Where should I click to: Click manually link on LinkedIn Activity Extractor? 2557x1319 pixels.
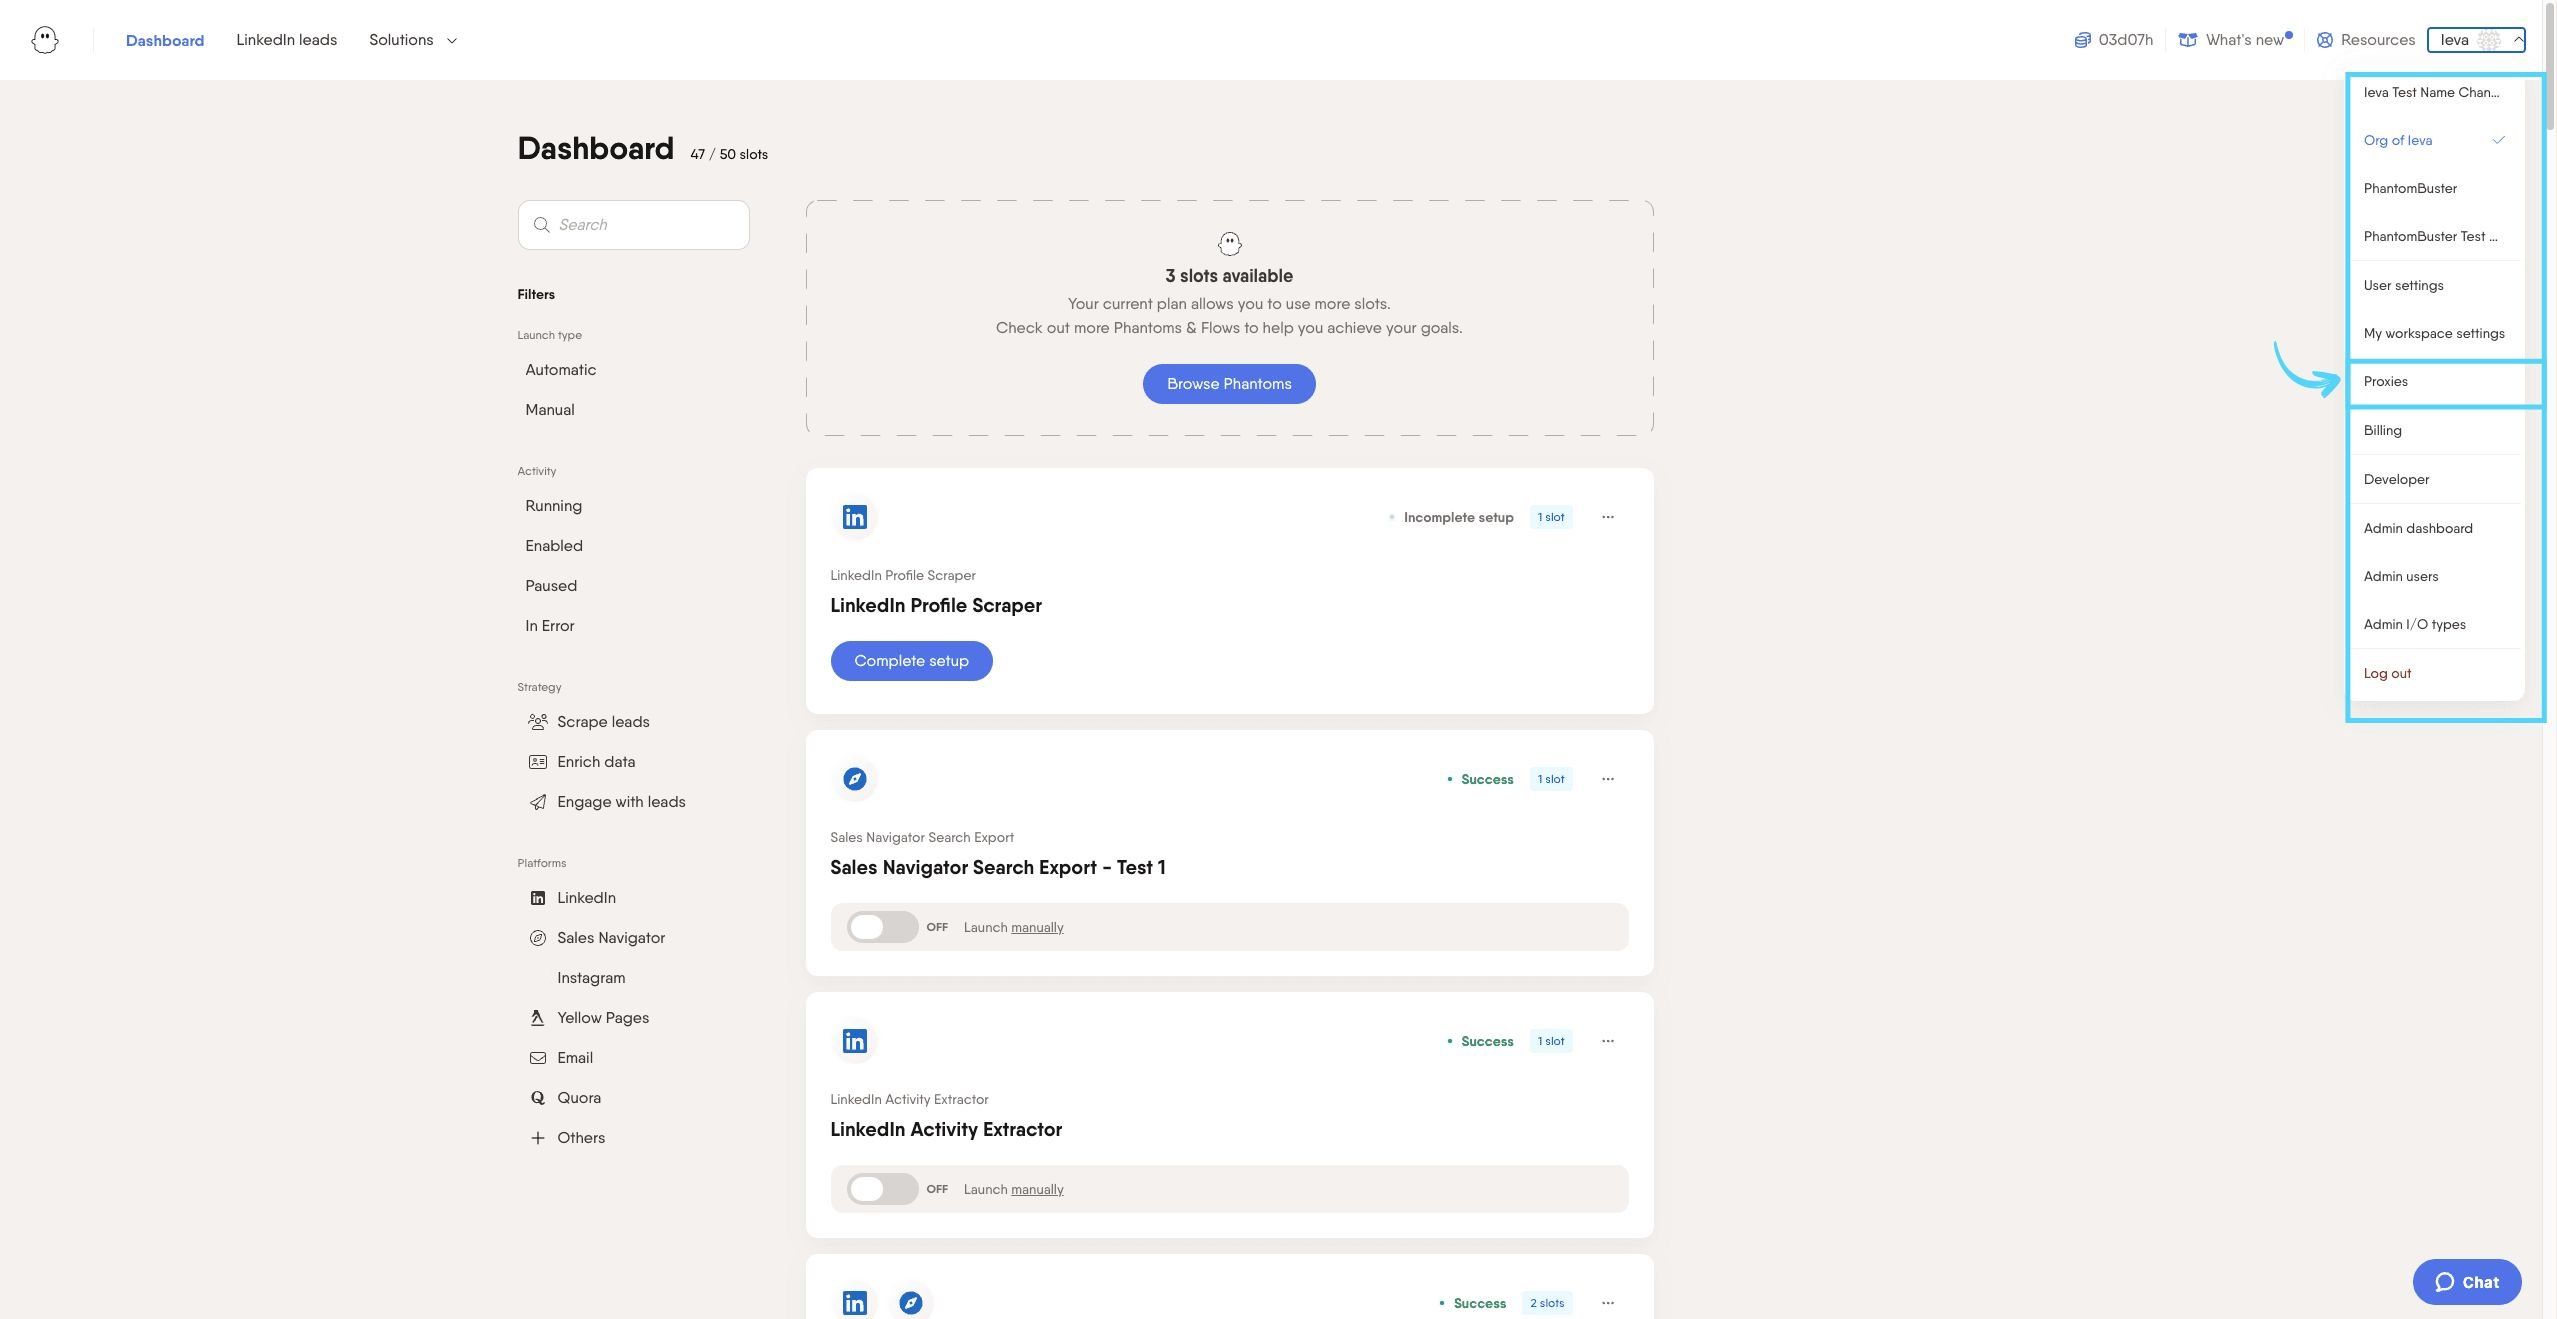[1037, 1189]
